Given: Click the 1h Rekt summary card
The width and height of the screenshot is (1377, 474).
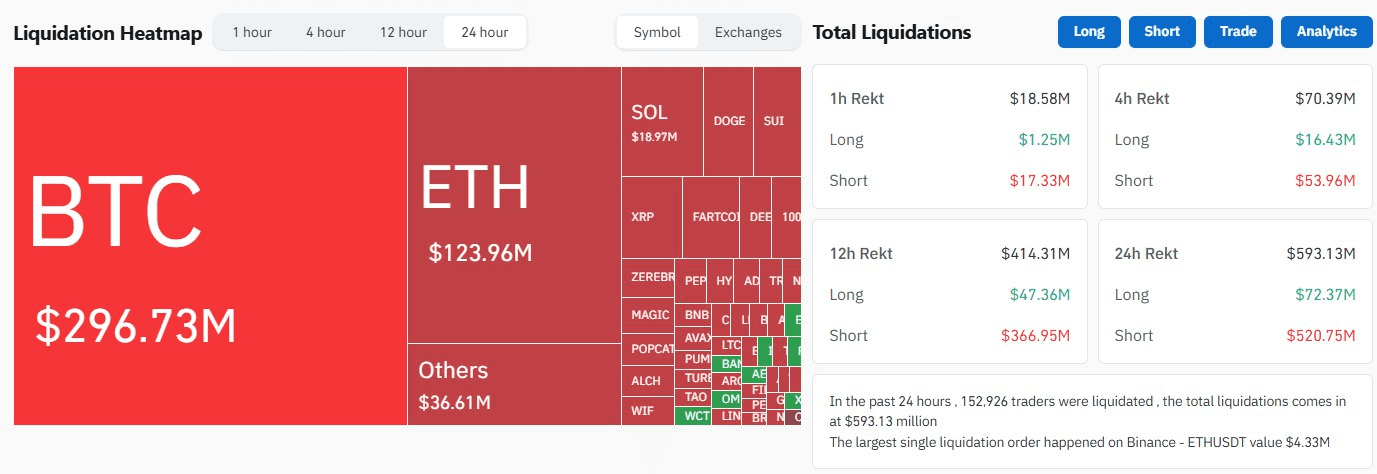Looking at the screenshot, I should [949, 136].
